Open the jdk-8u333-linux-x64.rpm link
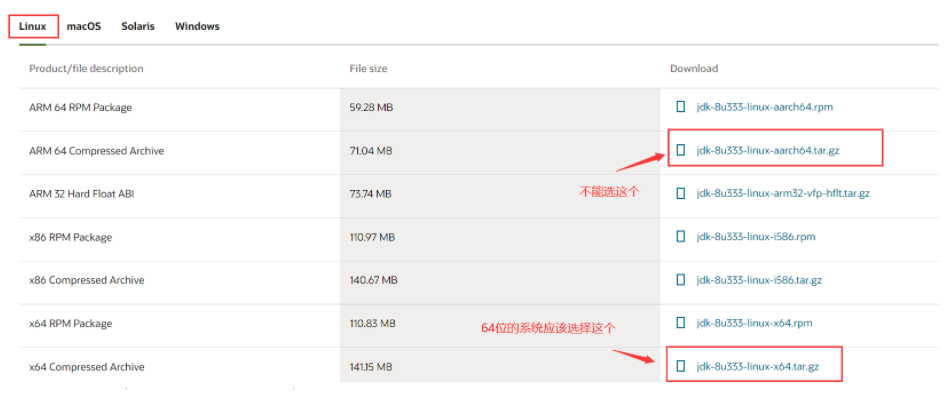 754,323
